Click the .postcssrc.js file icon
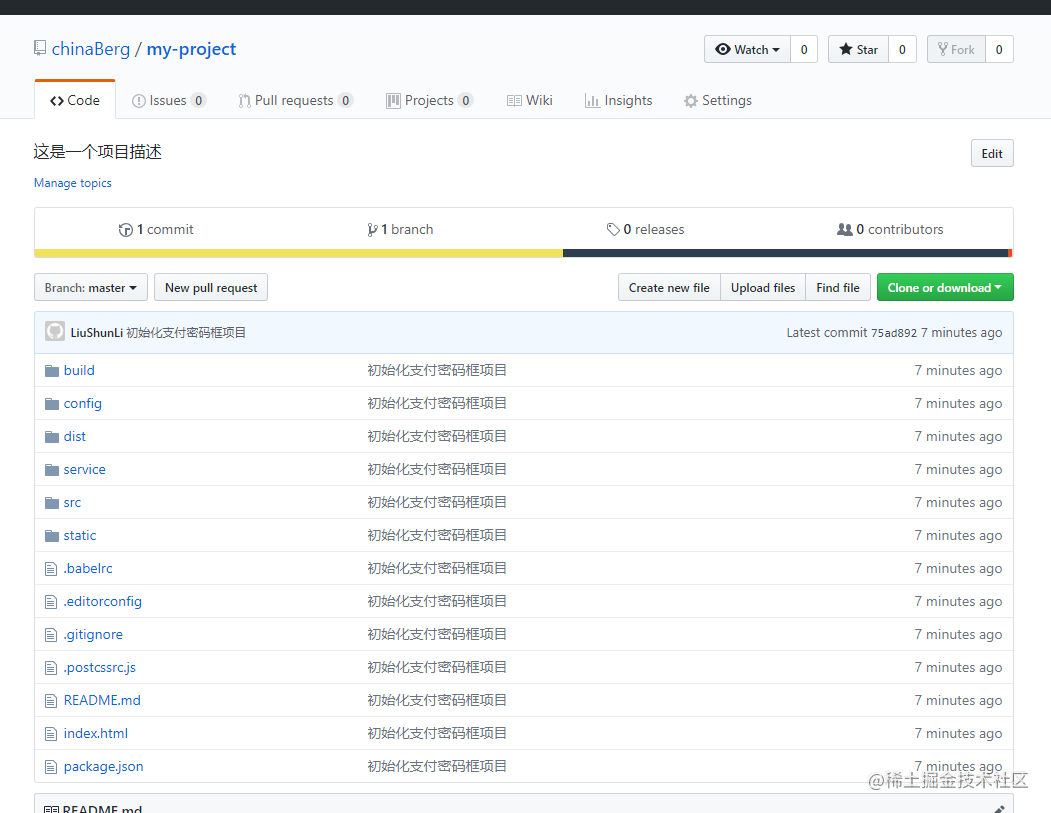The image size is (1051, 813). coord(51,668)
